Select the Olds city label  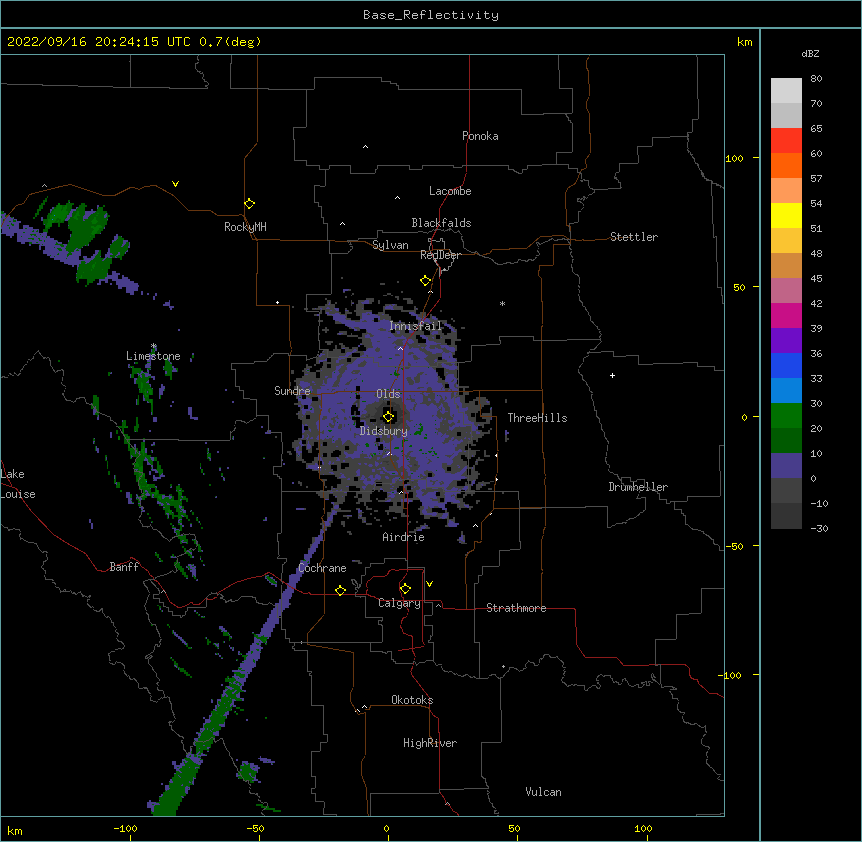tap(388, 394)
